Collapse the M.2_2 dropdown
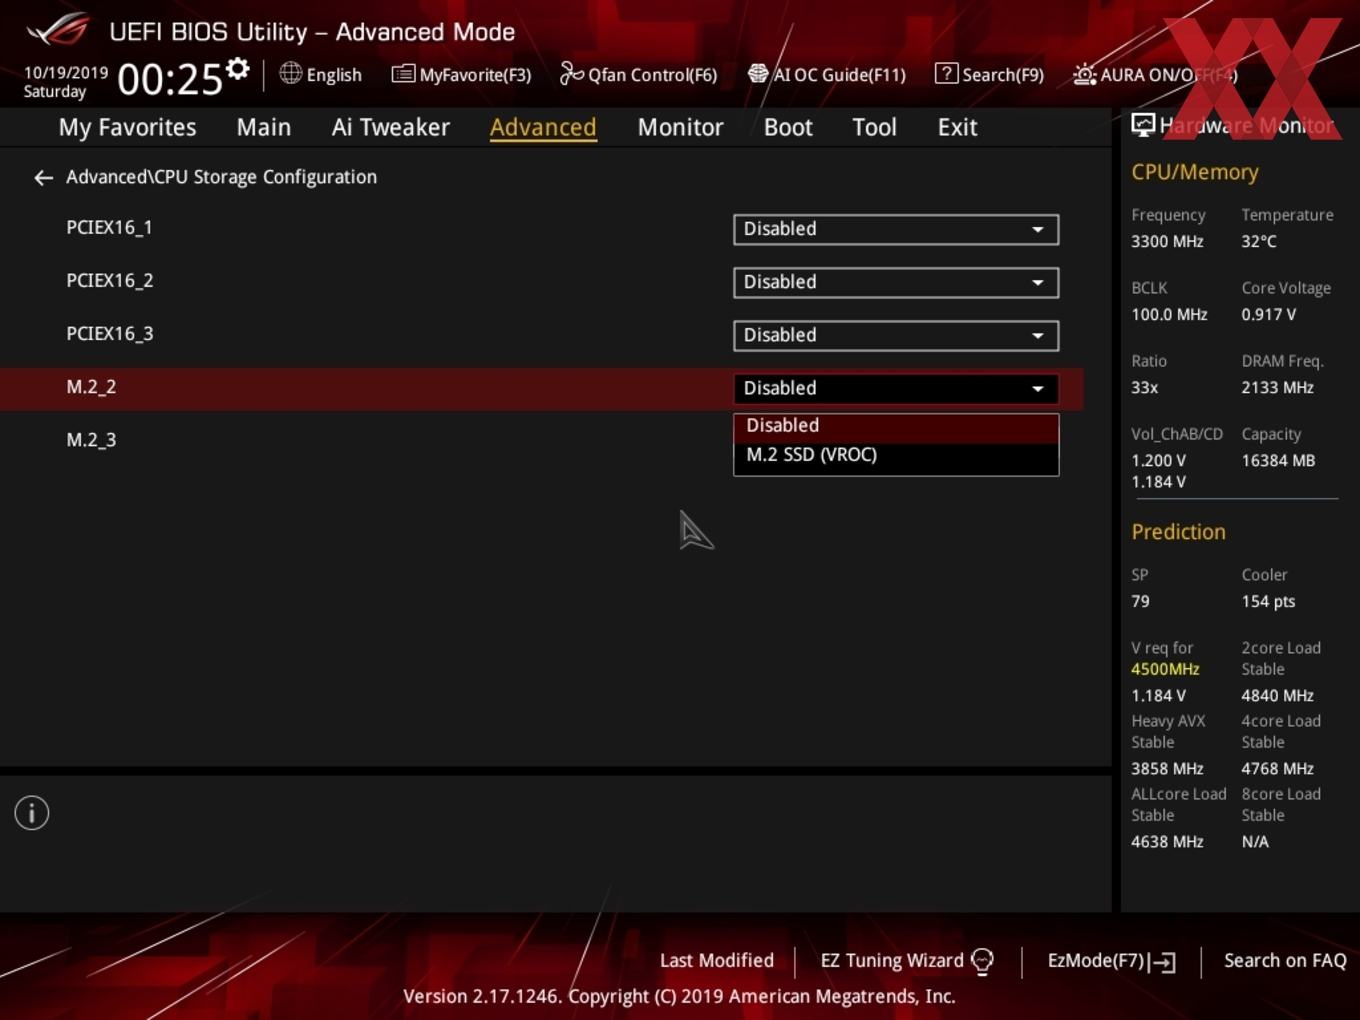 tap(896, 388)
